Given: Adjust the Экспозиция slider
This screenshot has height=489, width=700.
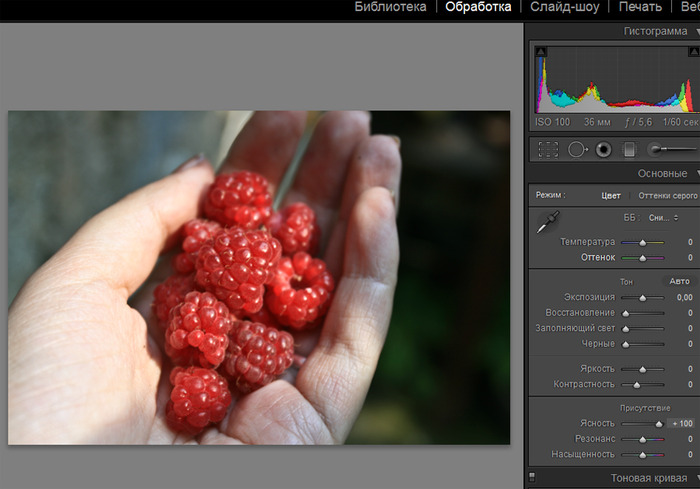Looking at the screenshot, I should pyautogui.click(x=642, y=298).
